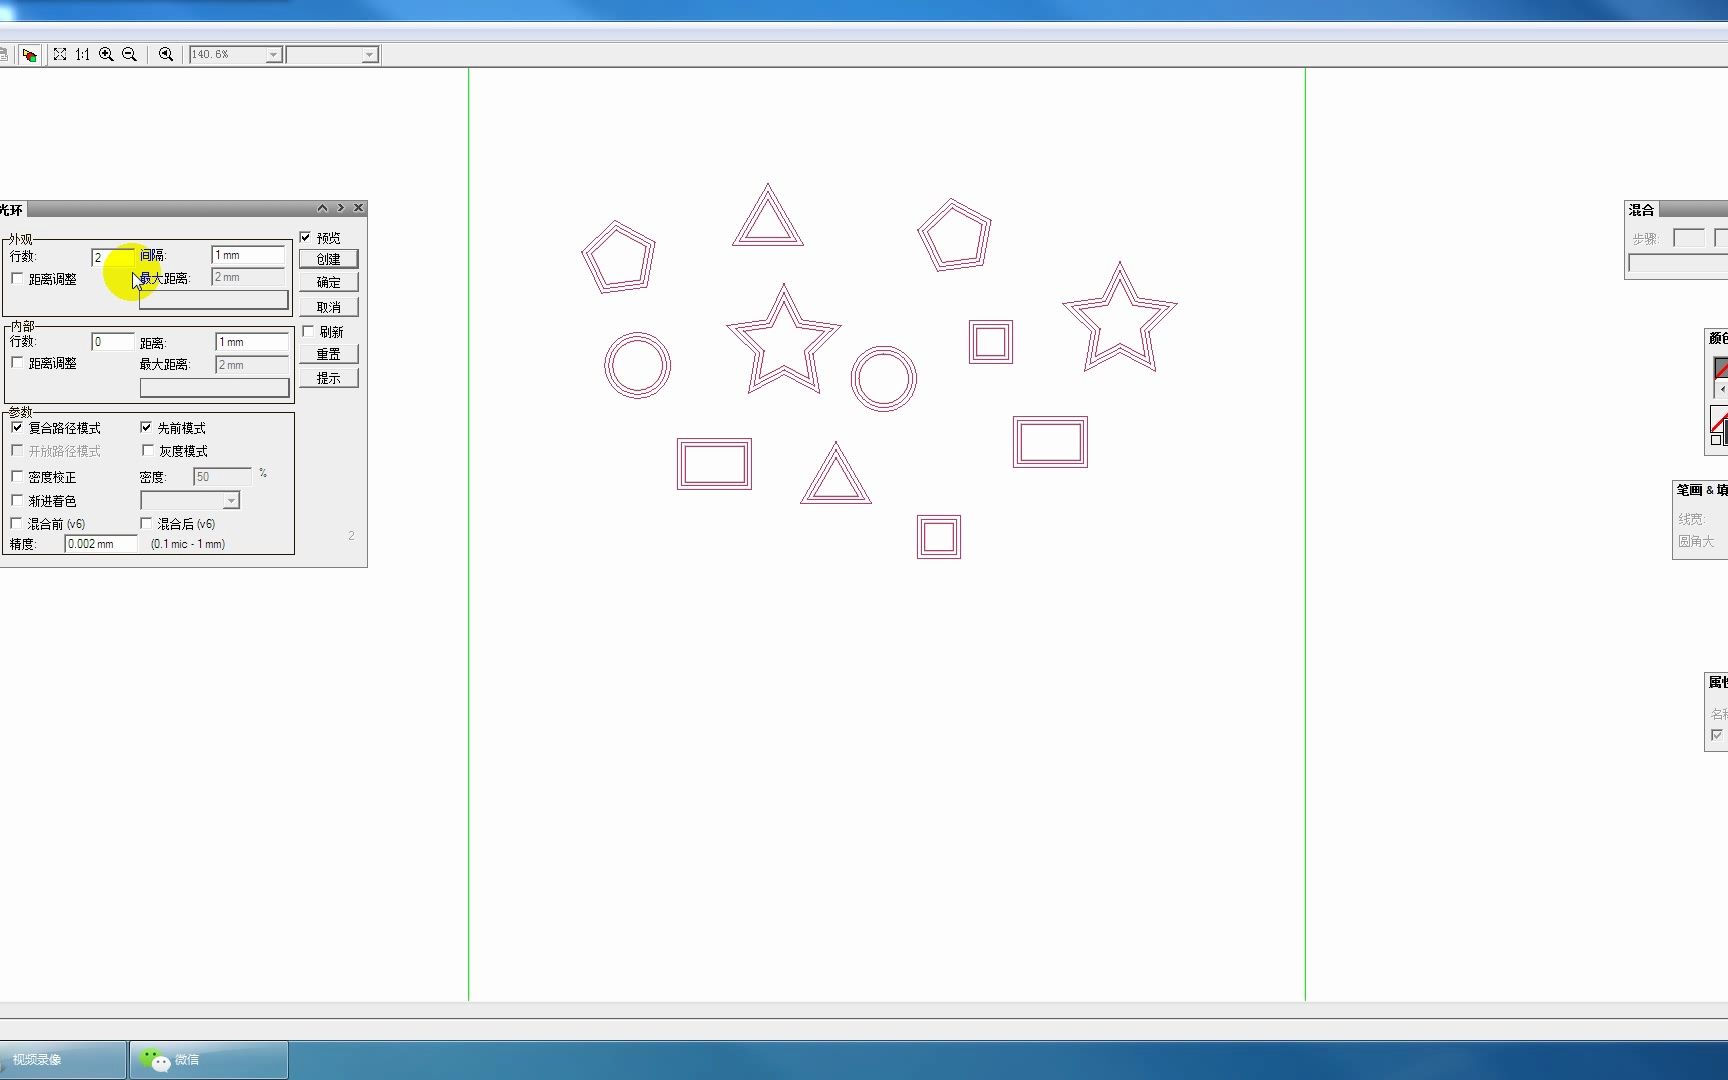This screenshot has height=1080, width=1728.
Task: Set zoom to 1:1 actual size
Action: (82, 54)
